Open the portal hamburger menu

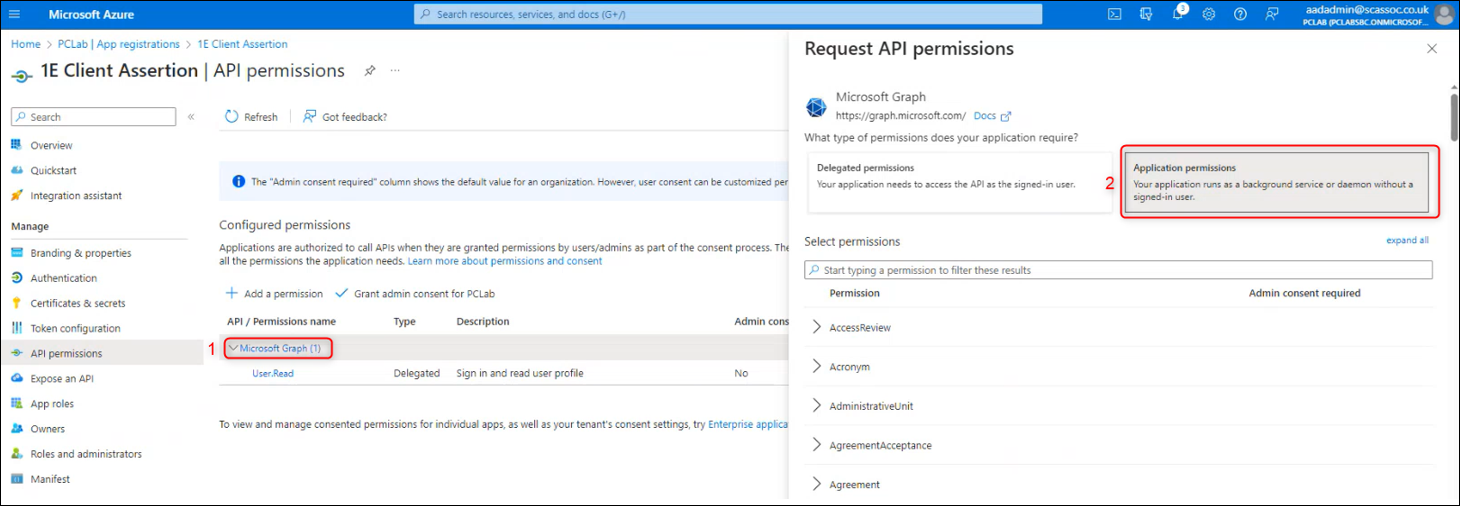[14, 14]
